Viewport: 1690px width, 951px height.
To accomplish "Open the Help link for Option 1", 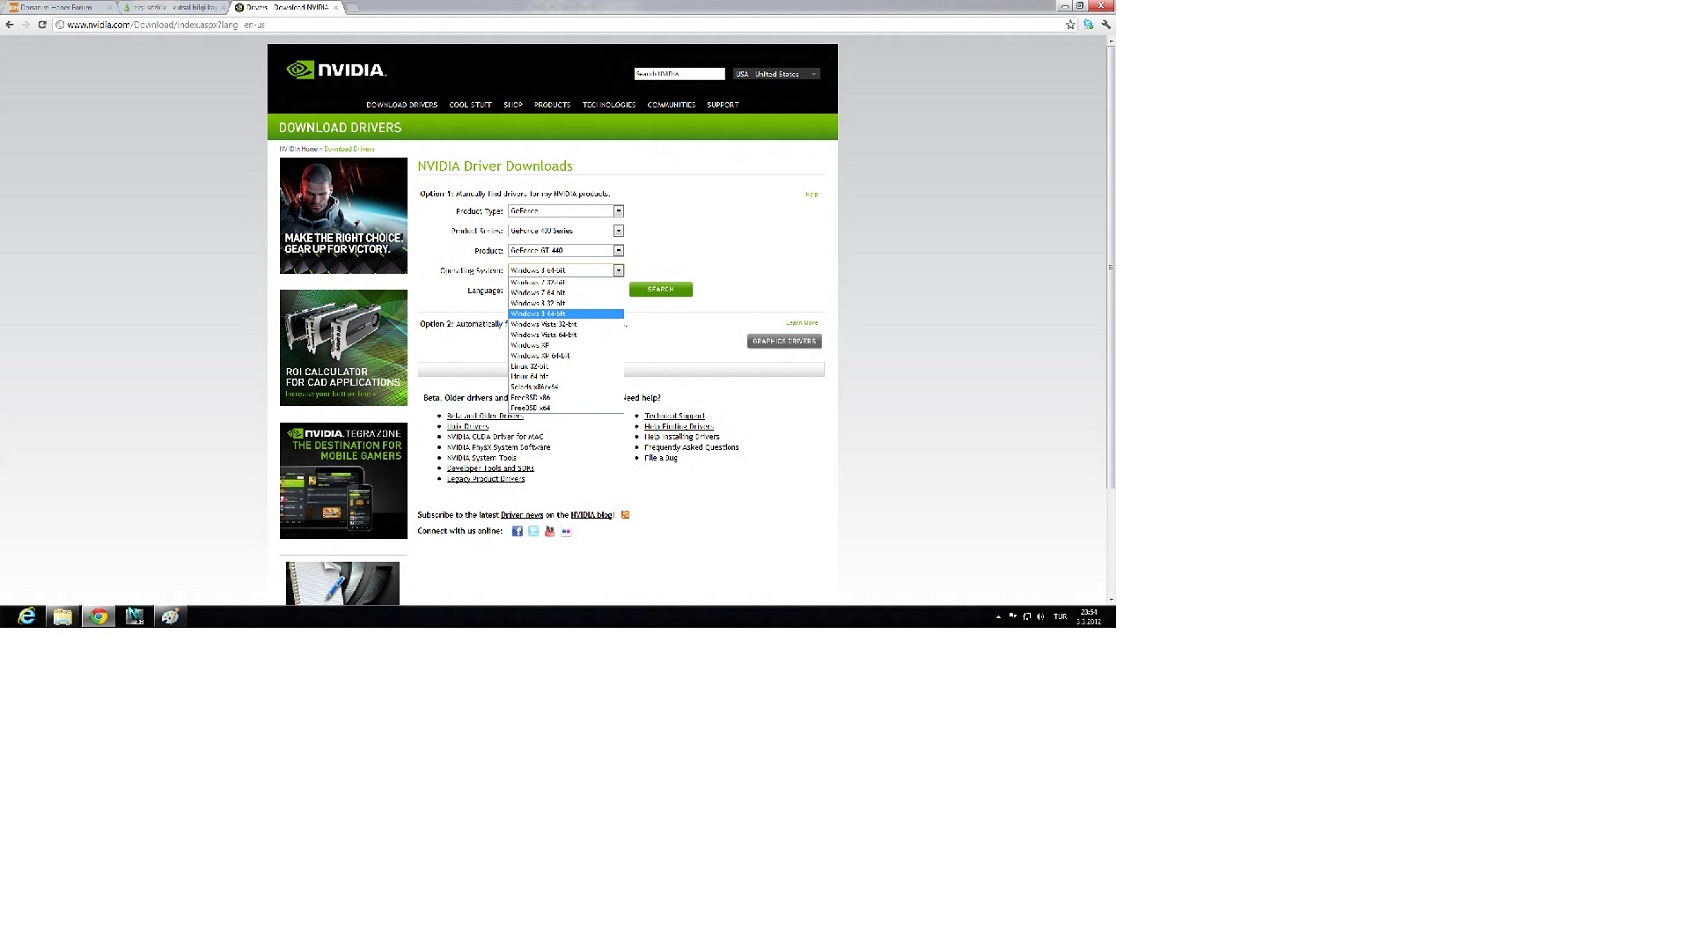I will [812, 195].
